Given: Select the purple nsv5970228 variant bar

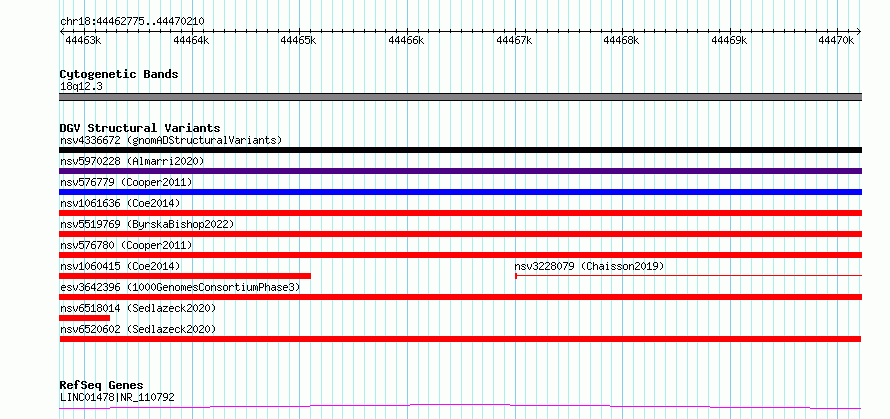Looking at the screenshot, I should (460, 171).
